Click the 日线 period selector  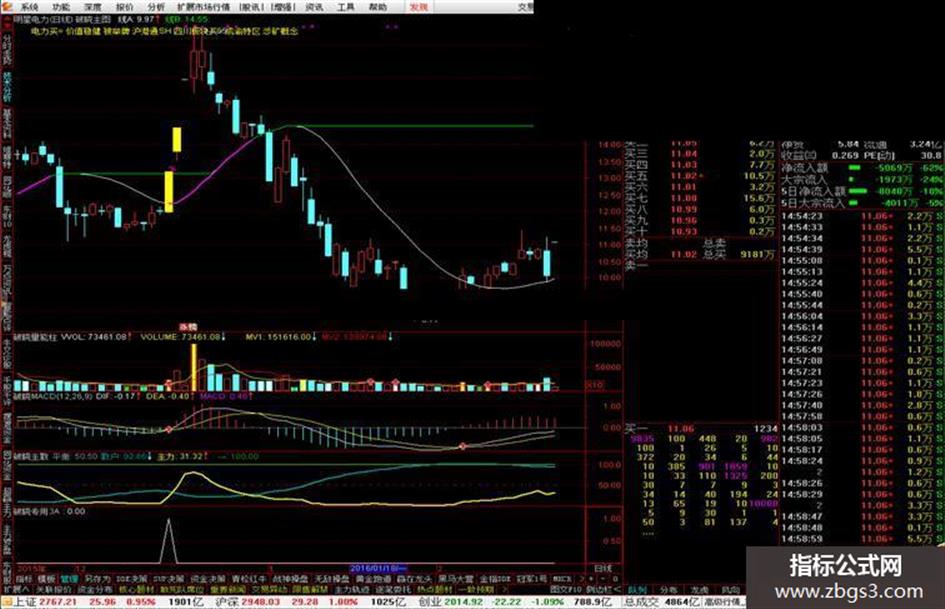pyautogui.click(x=602, y=568)
